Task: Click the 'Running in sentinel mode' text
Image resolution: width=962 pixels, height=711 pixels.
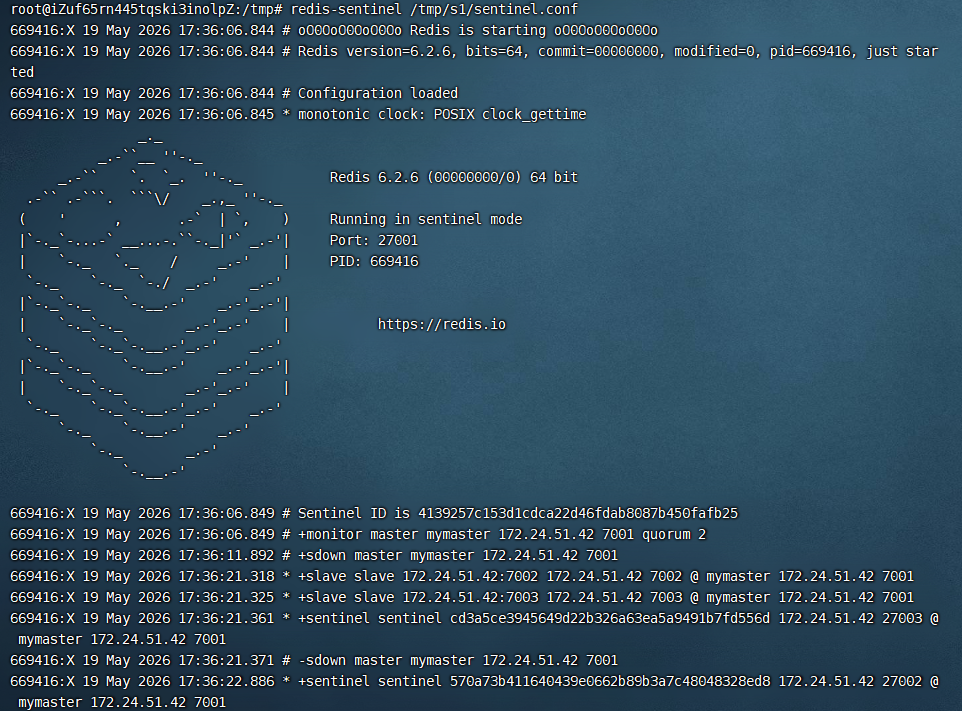Action: [426, 219]
